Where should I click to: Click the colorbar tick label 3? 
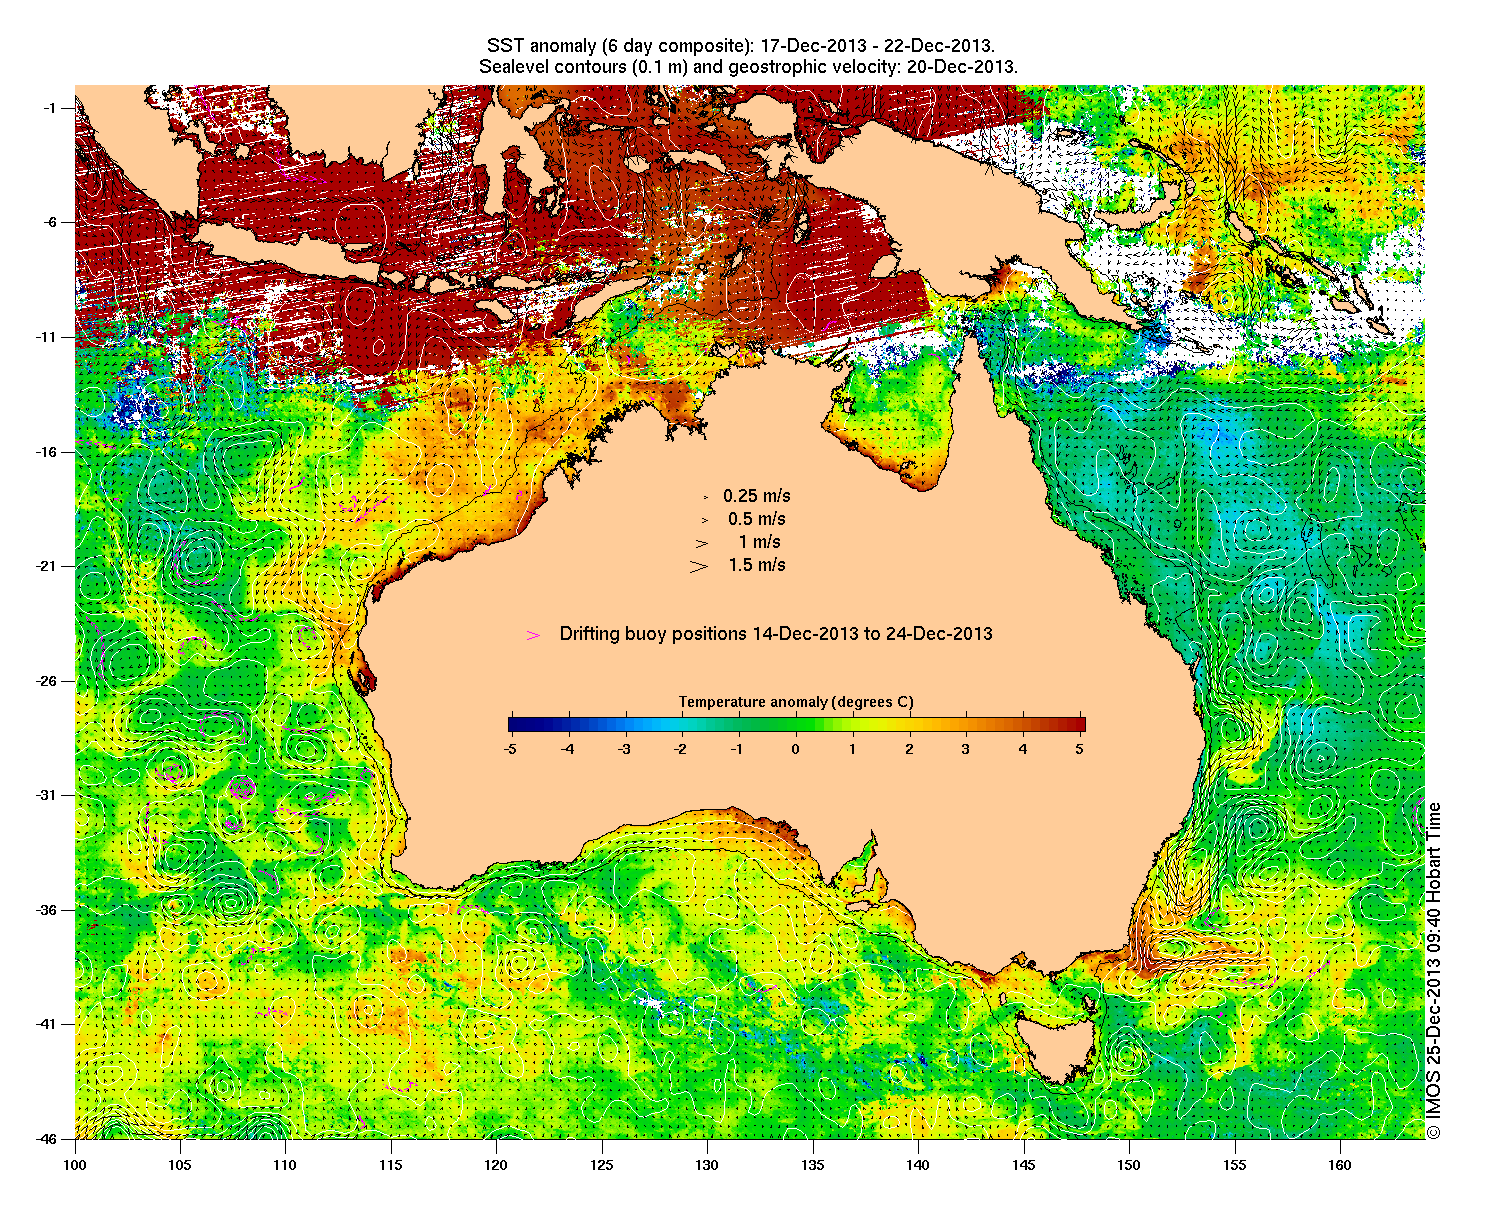(x=966, y=748)
